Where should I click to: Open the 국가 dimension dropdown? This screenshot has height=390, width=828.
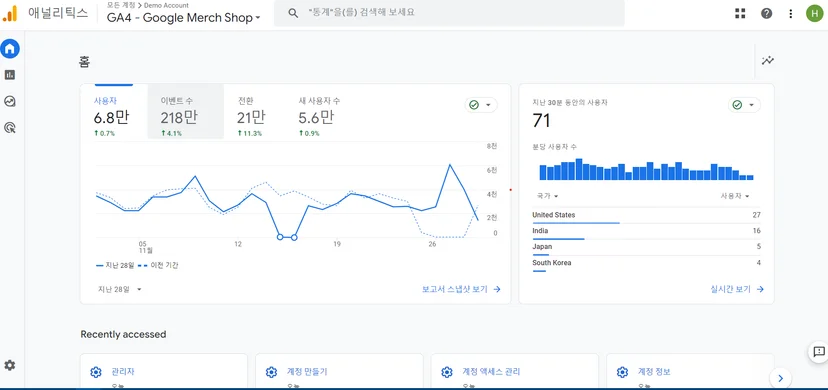pos(547,196)
